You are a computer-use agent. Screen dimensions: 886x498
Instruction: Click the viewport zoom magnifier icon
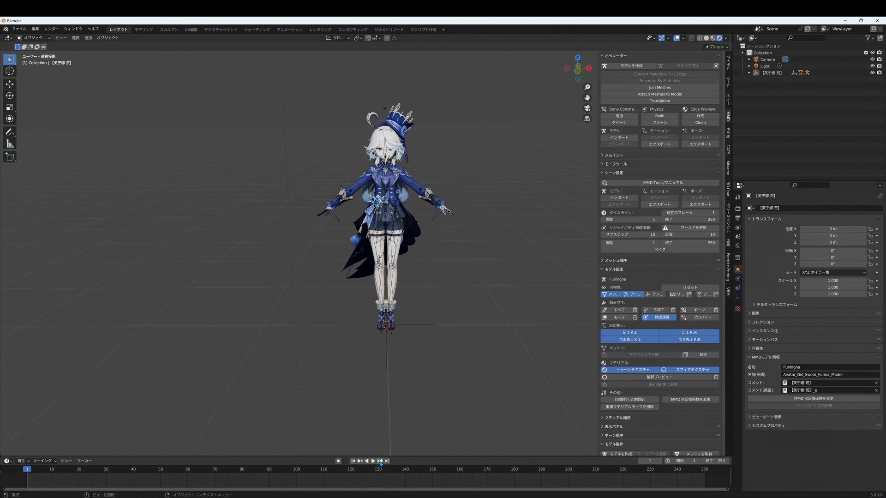click(x=587, y=87)
